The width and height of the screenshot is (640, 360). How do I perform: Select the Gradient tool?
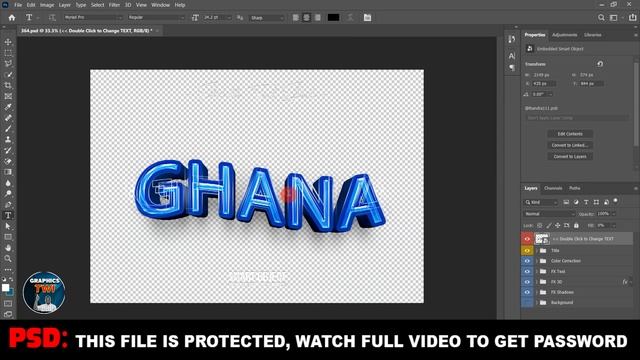[x=8, y=172]
